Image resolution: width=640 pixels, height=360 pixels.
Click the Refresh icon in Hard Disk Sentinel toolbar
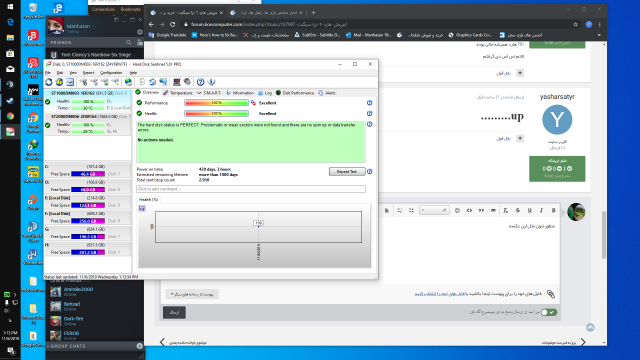(49, 82)
